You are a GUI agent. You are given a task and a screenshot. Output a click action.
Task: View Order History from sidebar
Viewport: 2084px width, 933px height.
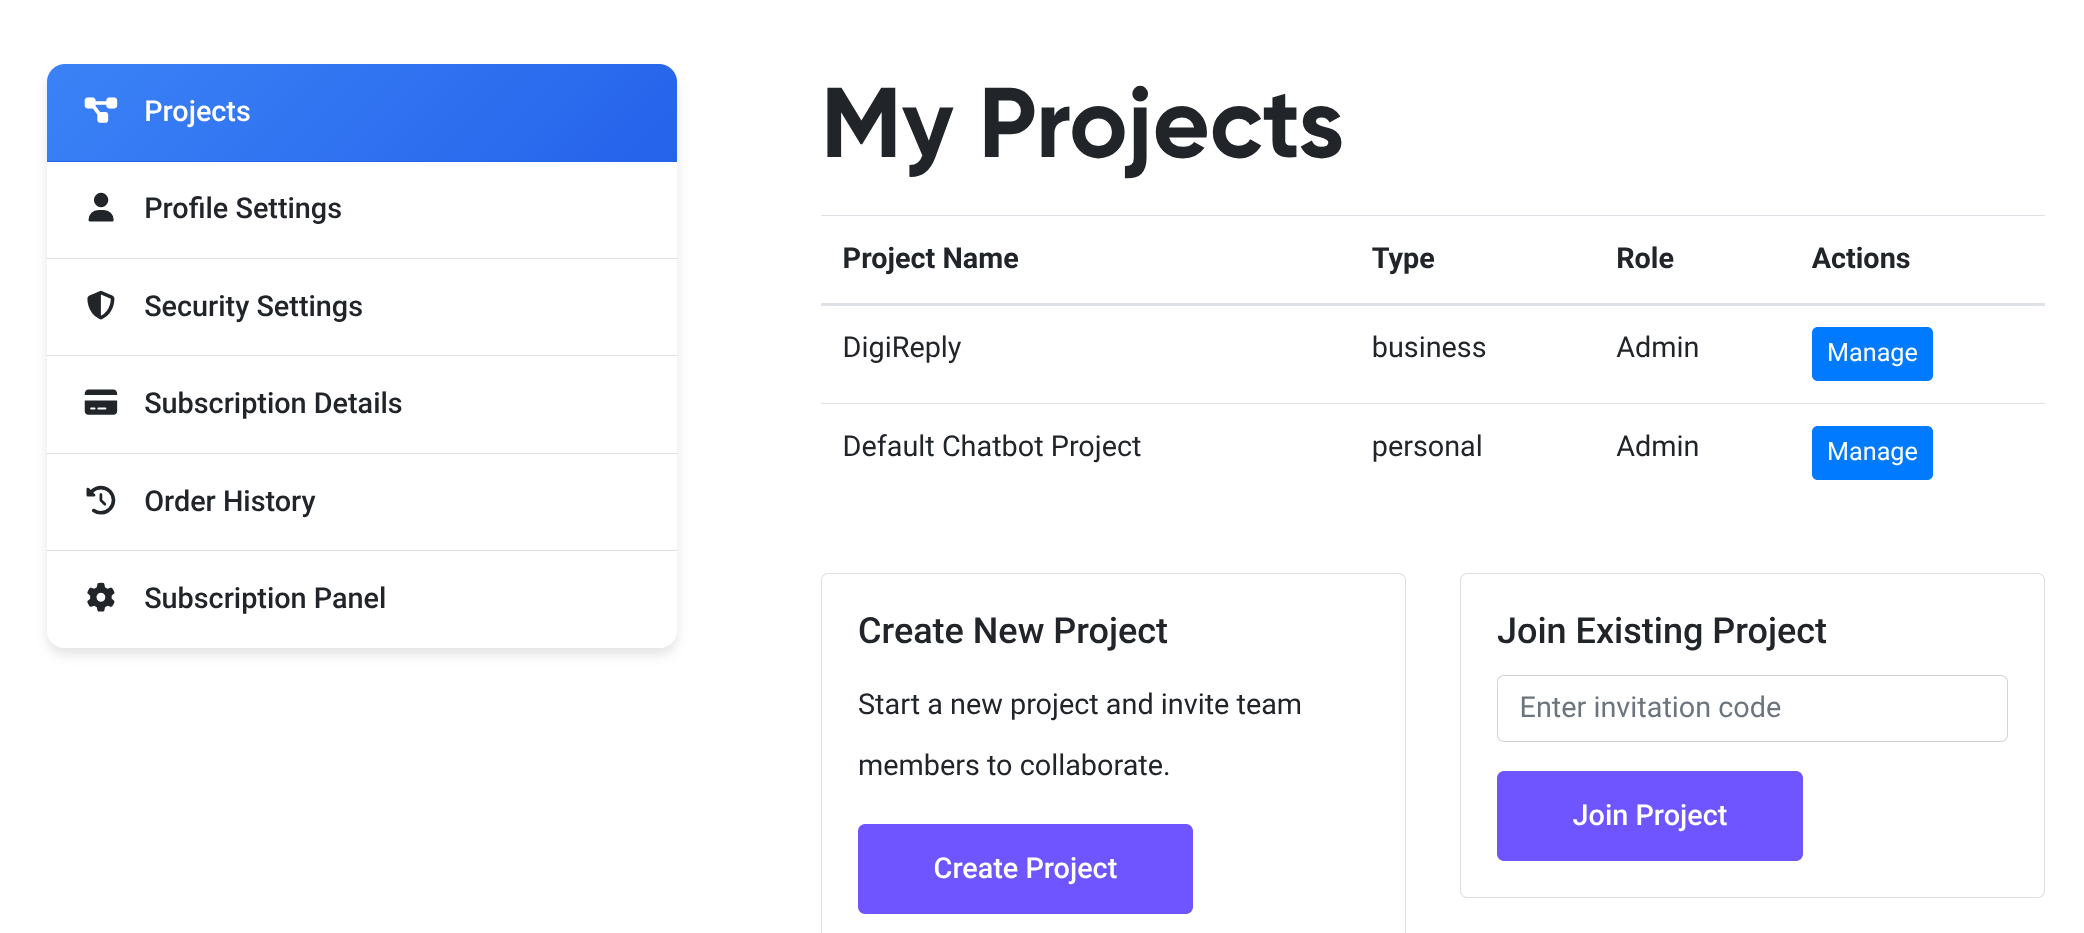click(x=362, y=502)
